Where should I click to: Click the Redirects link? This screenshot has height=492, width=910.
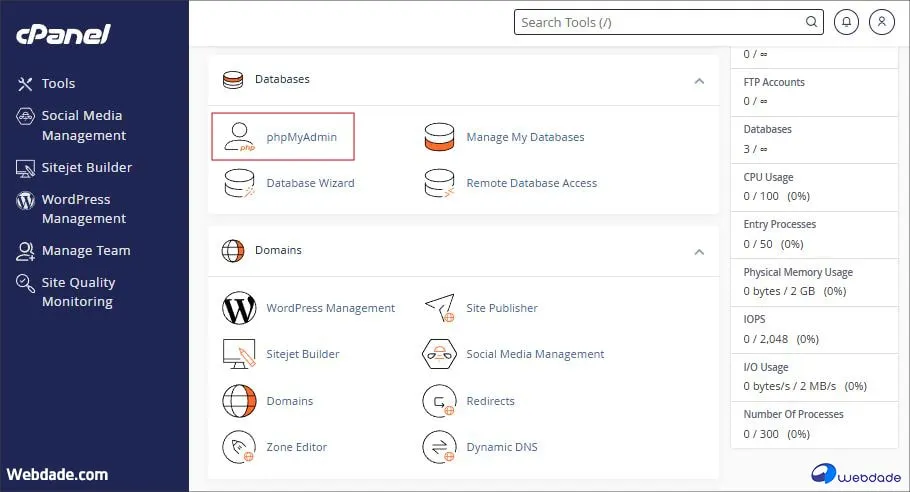[490, 401]
